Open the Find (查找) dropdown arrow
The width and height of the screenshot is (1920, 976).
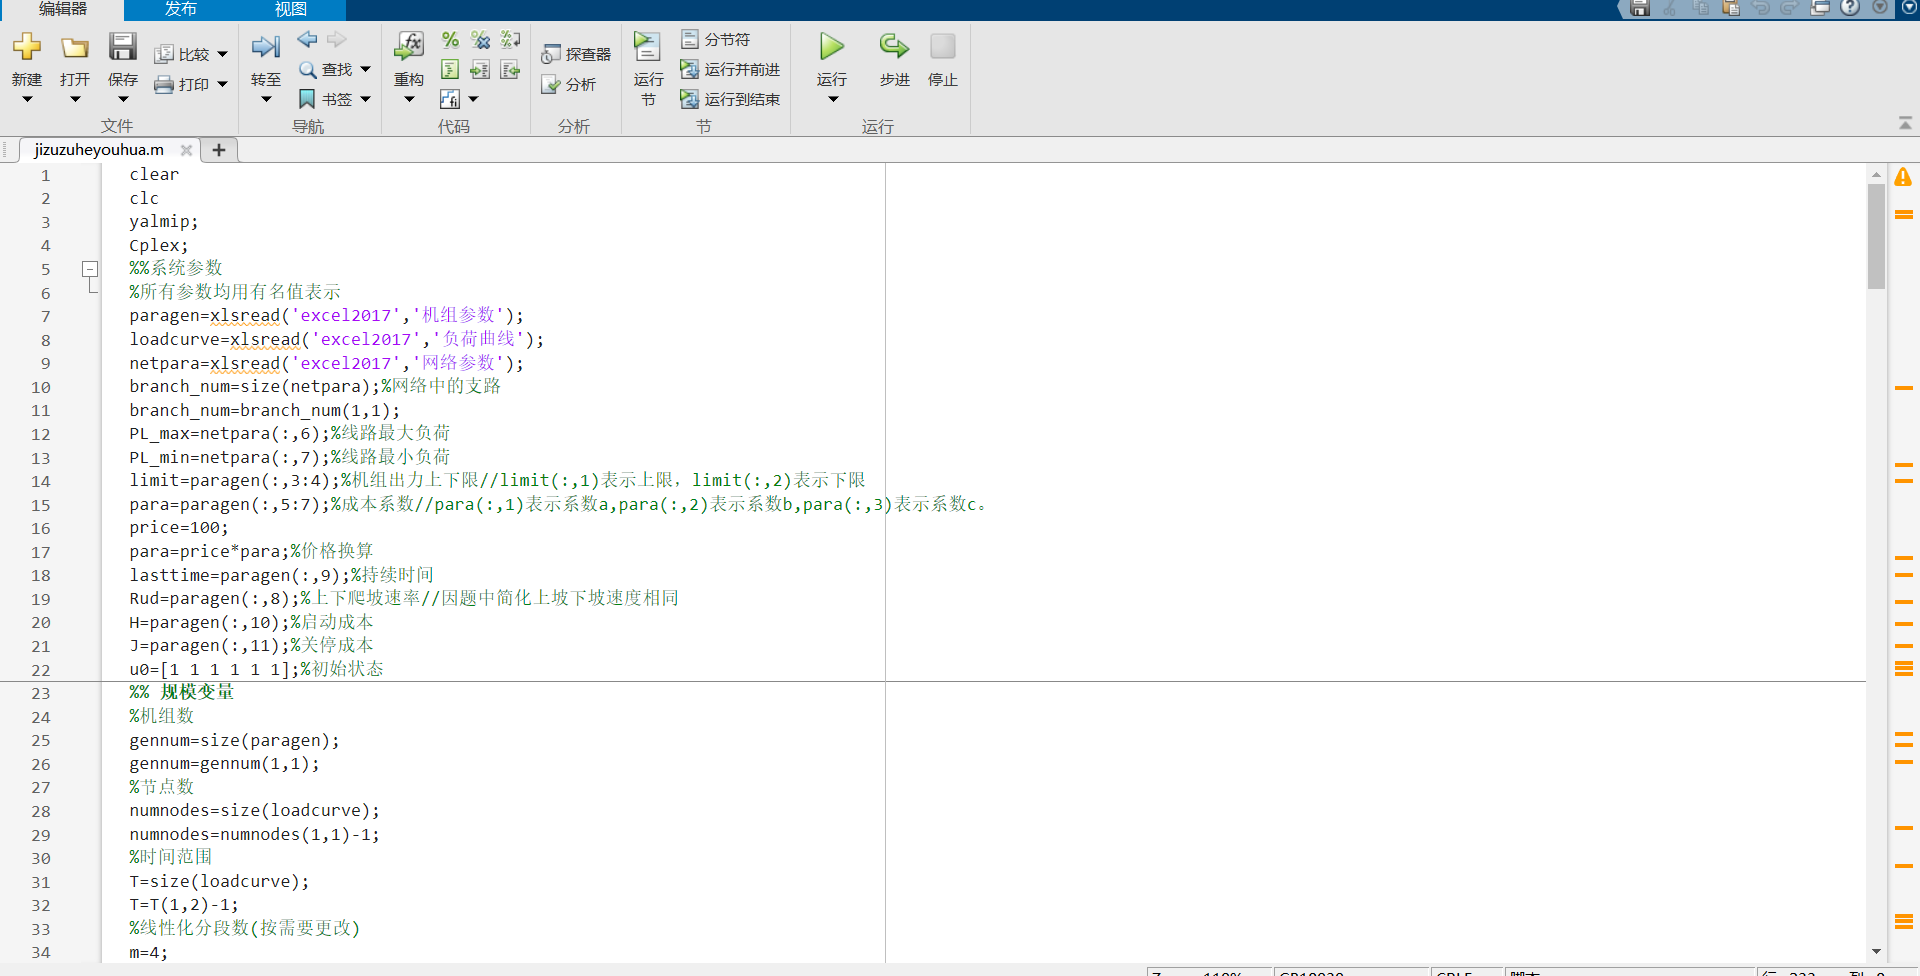(366, 69)
